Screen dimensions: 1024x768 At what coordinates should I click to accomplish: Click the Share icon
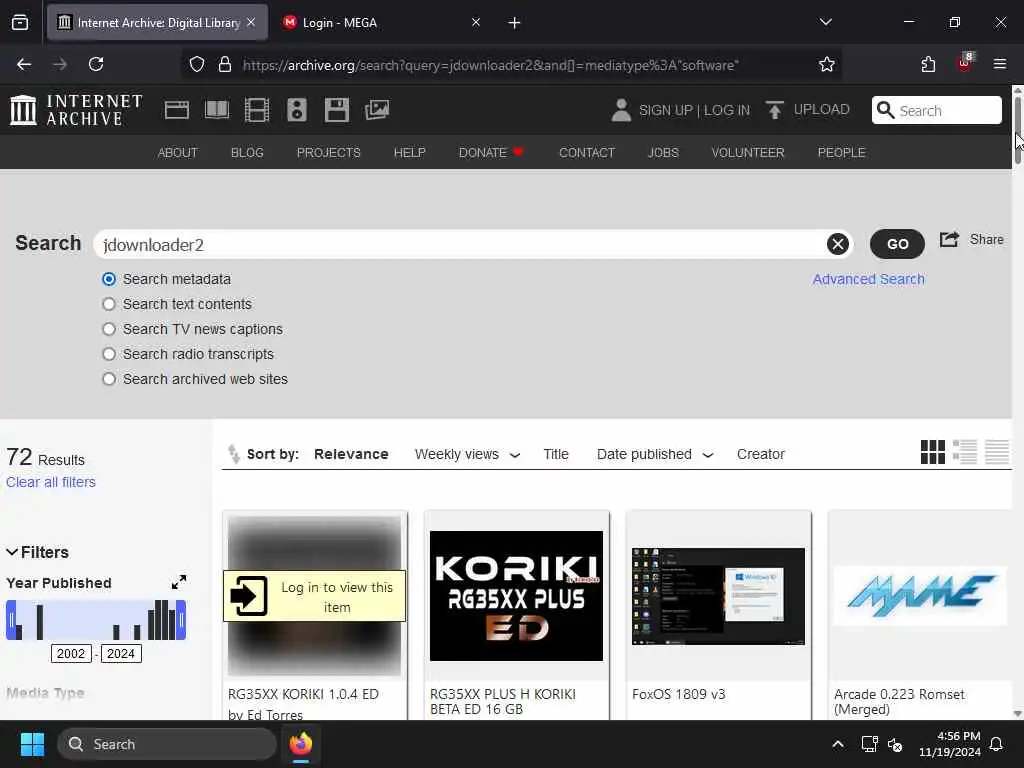point(949,240)
